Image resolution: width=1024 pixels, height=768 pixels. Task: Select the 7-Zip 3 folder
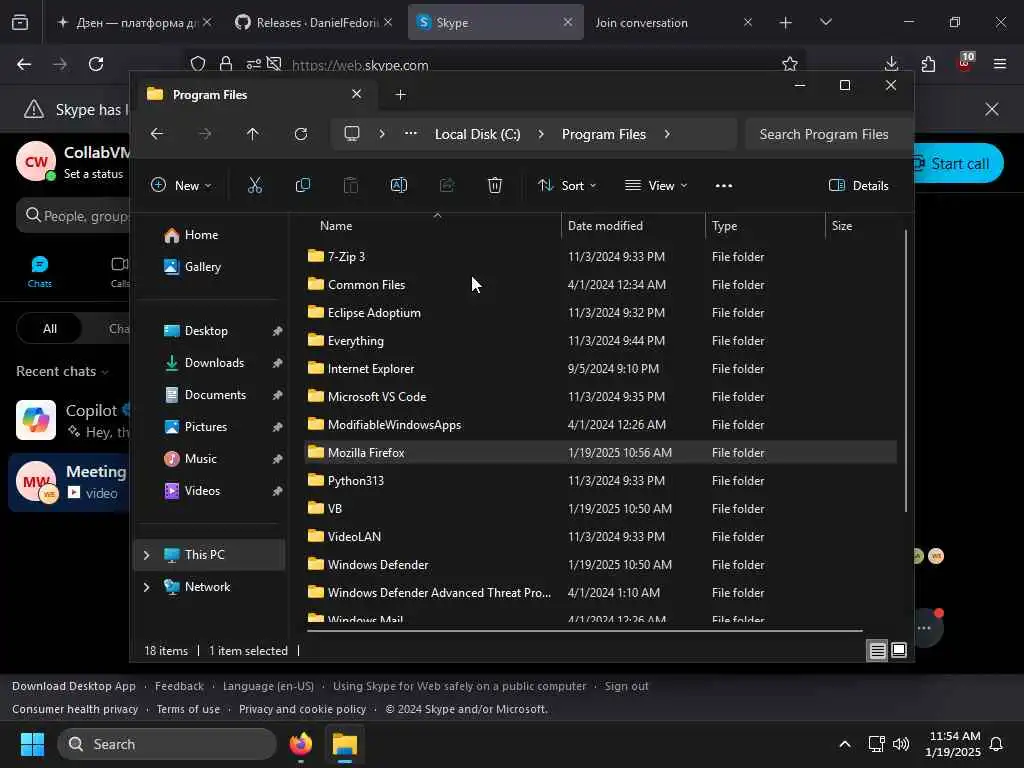coord(600,256)
